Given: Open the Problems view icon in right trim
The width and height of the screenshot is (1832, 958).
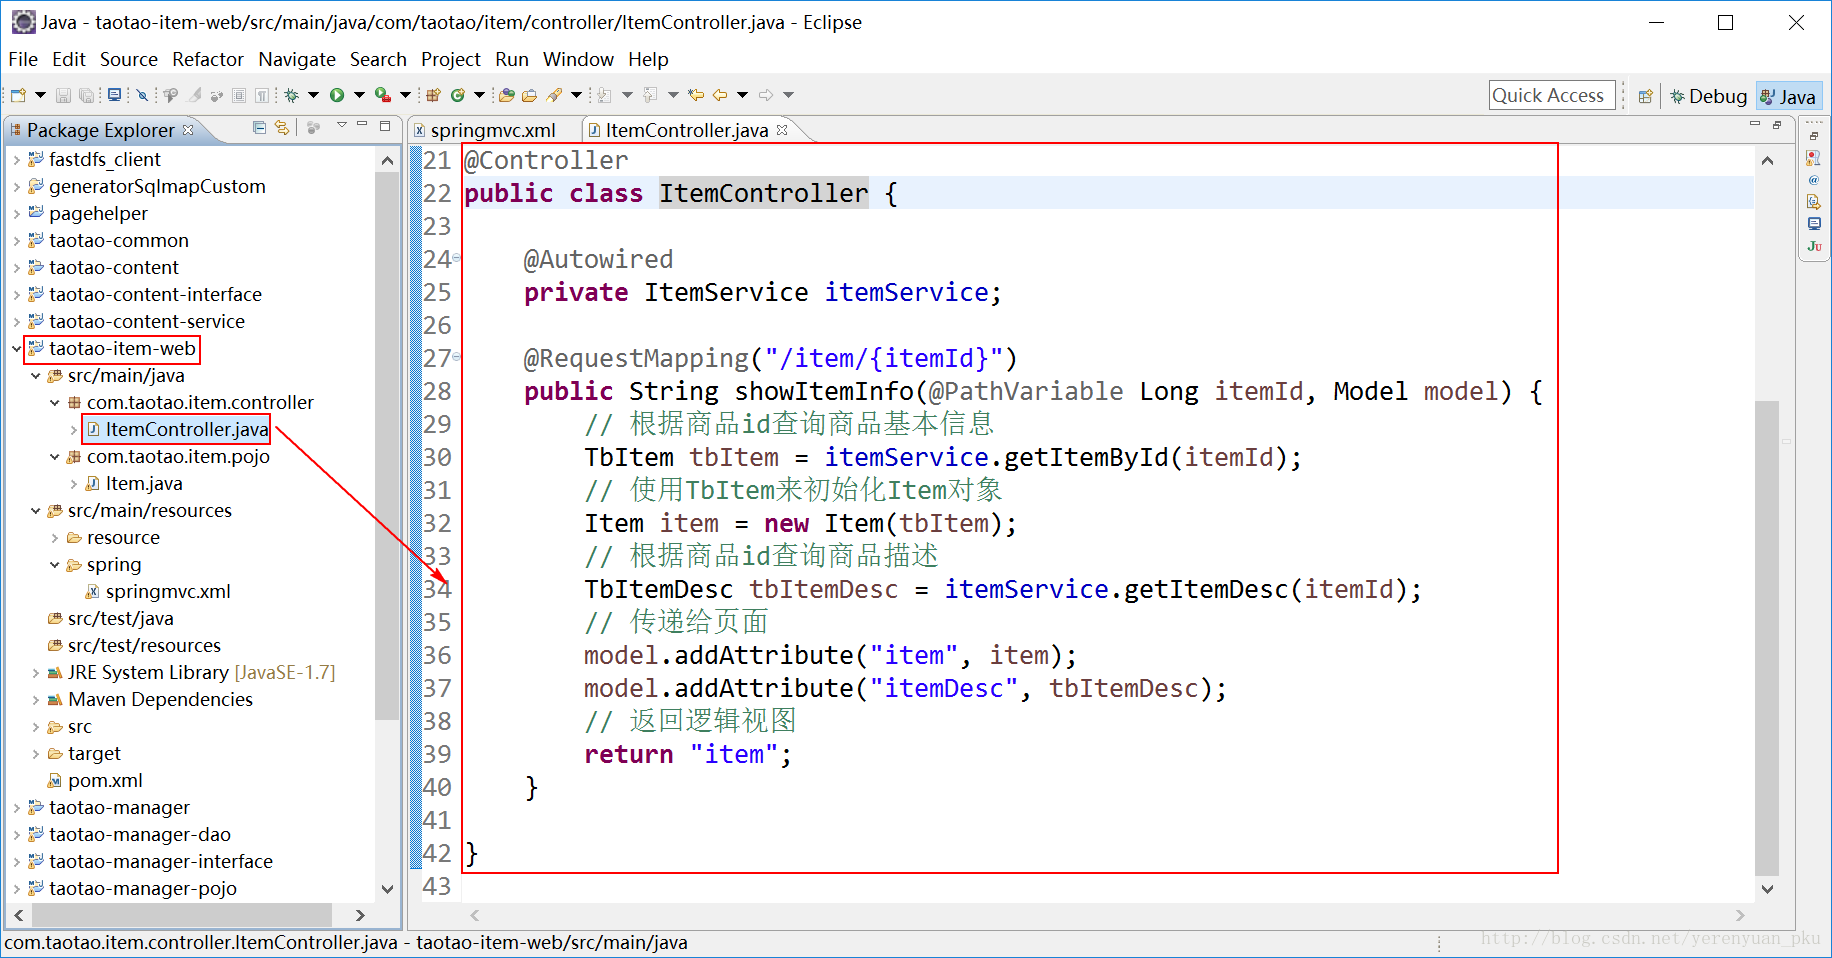Looking at the screenshot, I should 1814,158.
